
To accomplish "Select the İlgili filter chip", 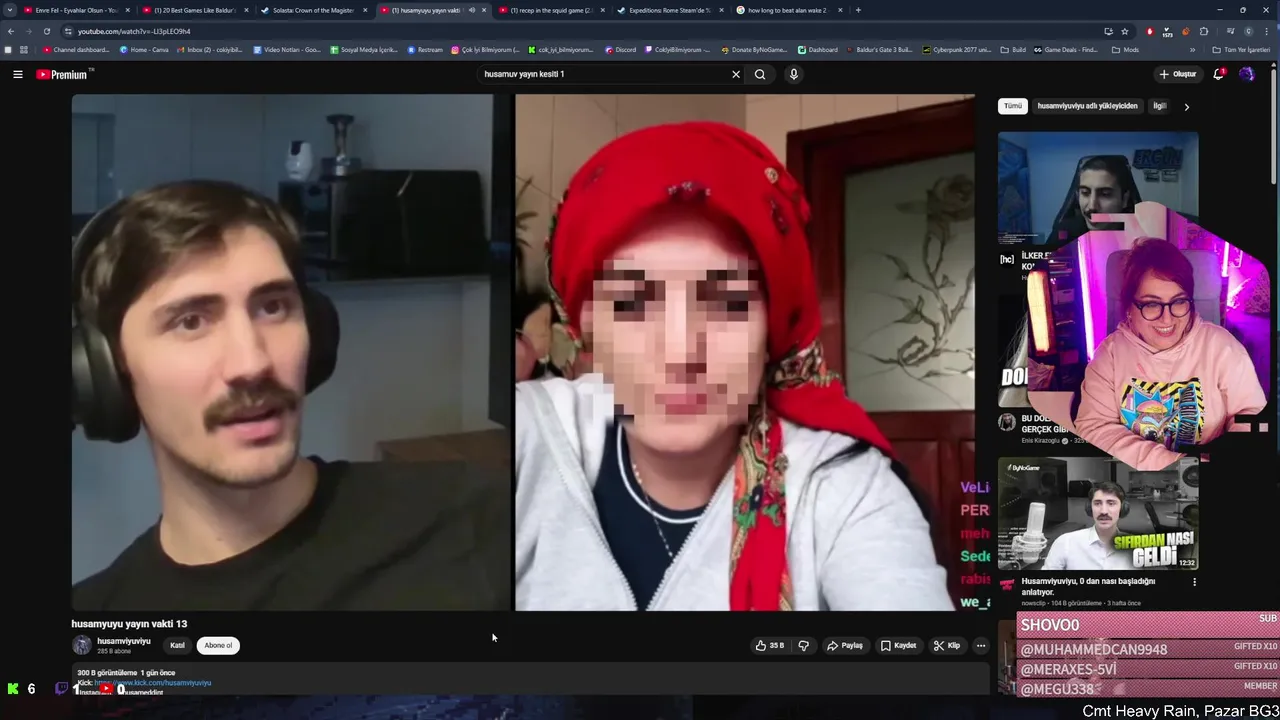I will pos(1160,106).
